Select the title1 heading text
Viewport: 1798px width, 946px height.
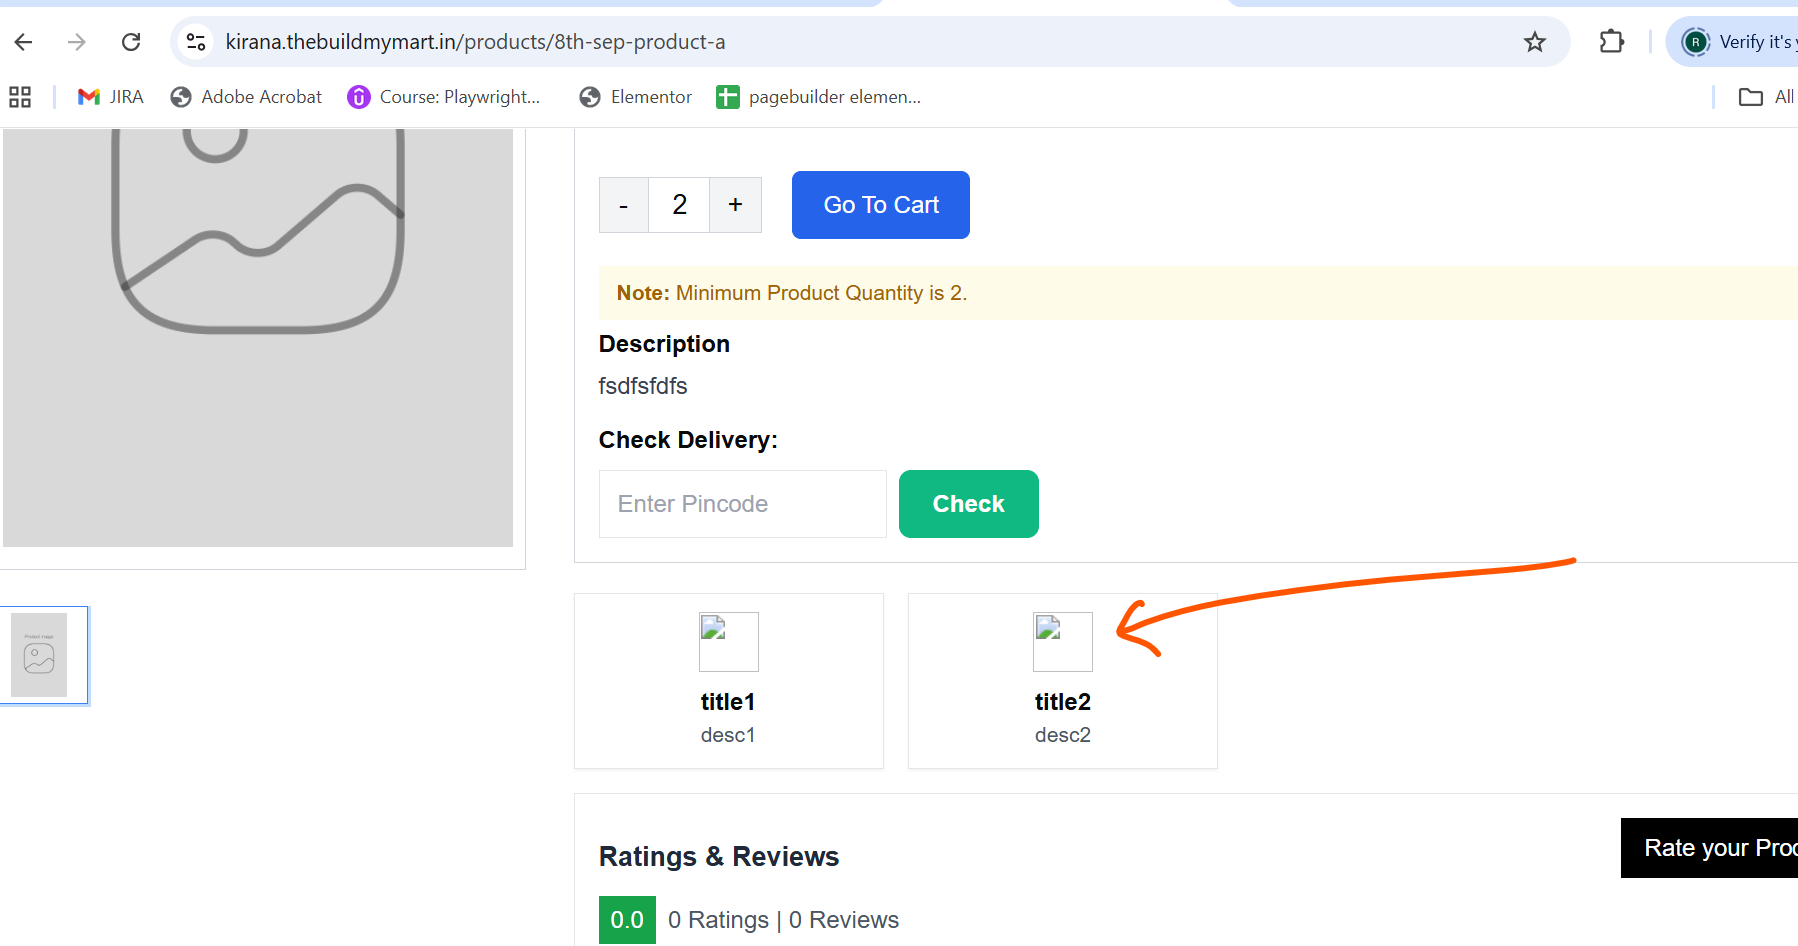tap(728, 702)
